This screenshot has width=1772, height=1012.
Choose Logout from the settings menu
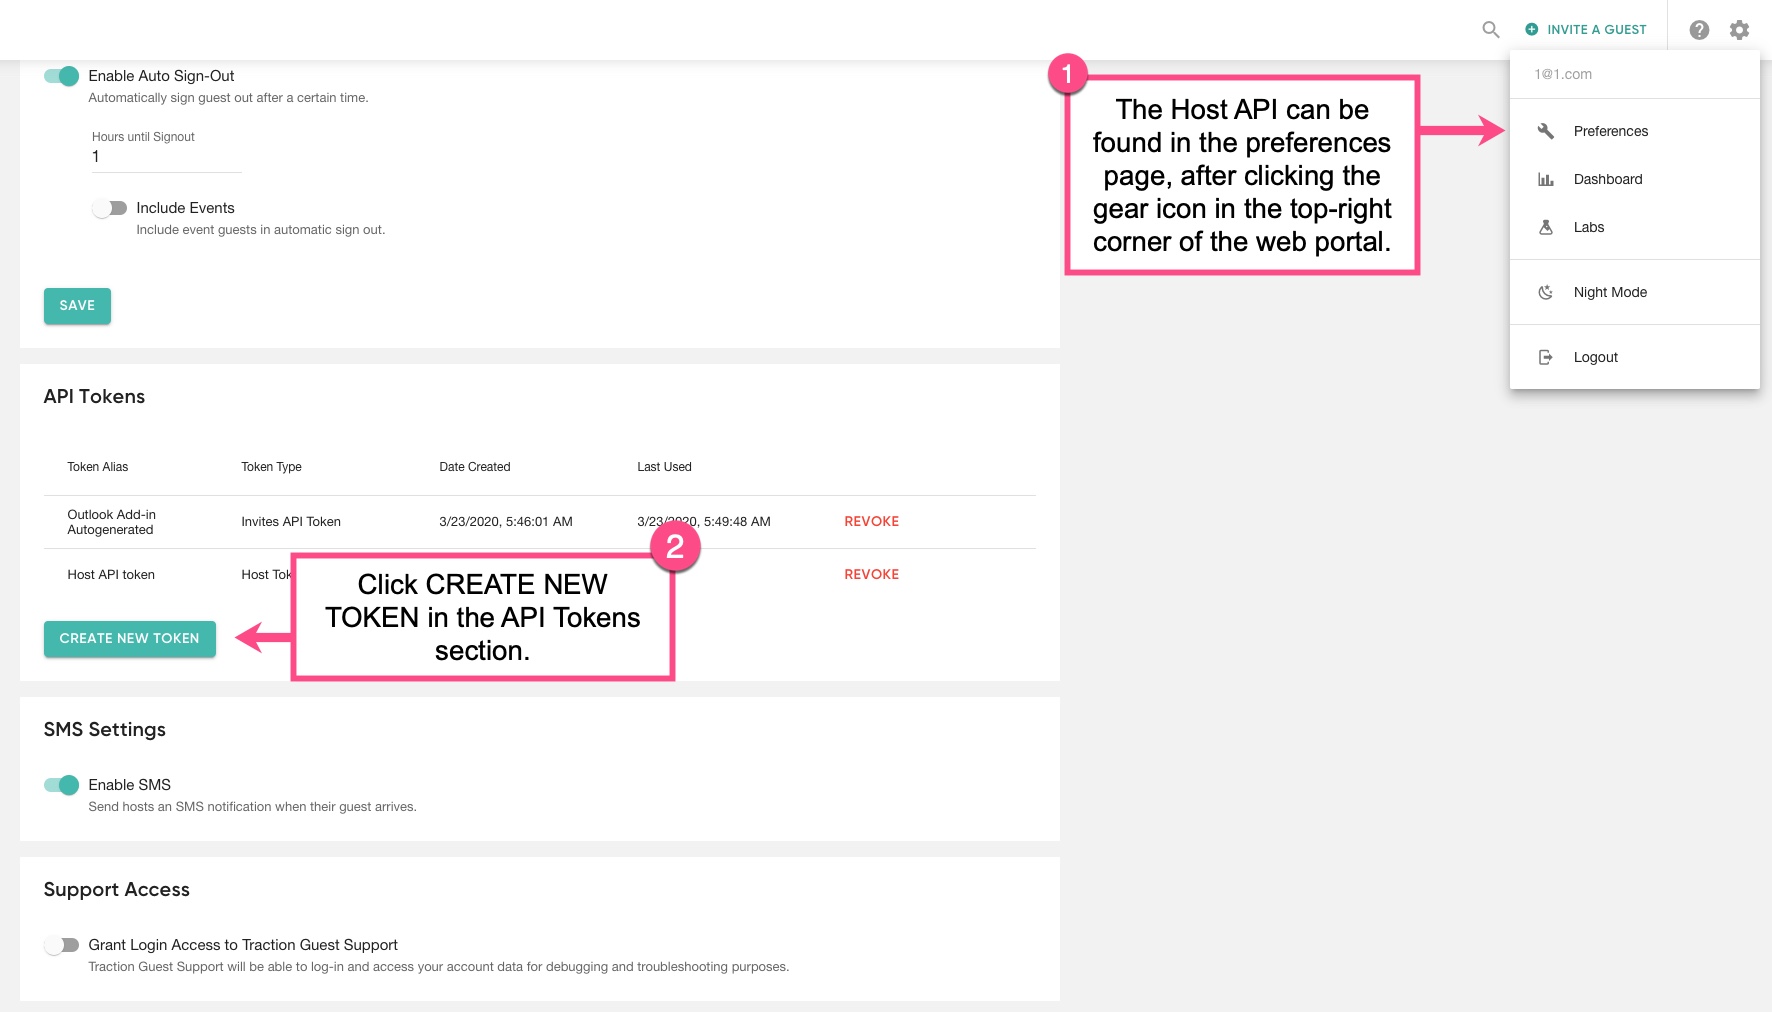1596,356
